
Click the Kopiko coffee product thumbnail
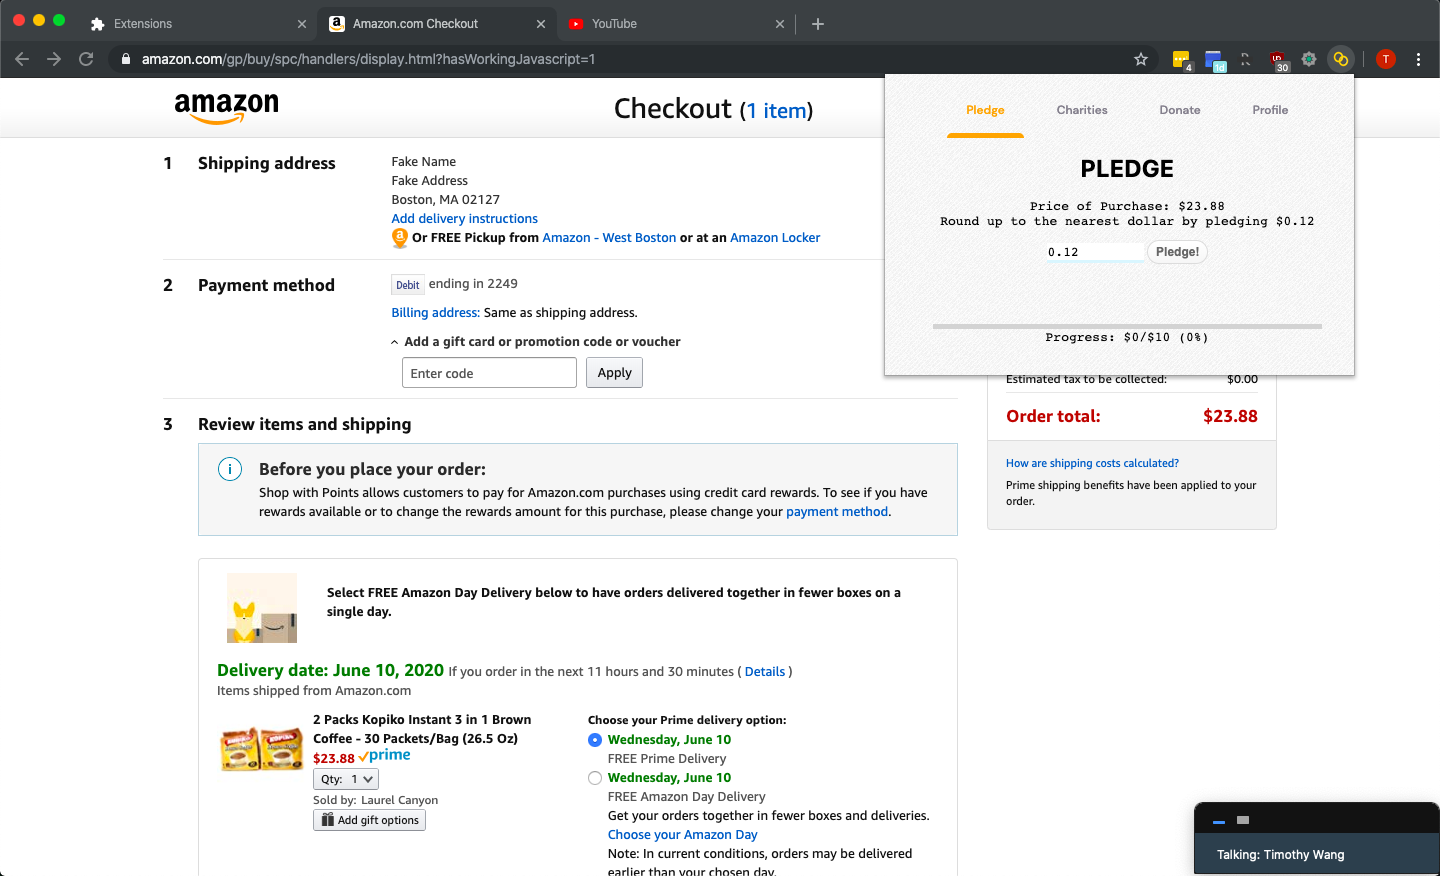pyautogui.click(x=262, y=749)
